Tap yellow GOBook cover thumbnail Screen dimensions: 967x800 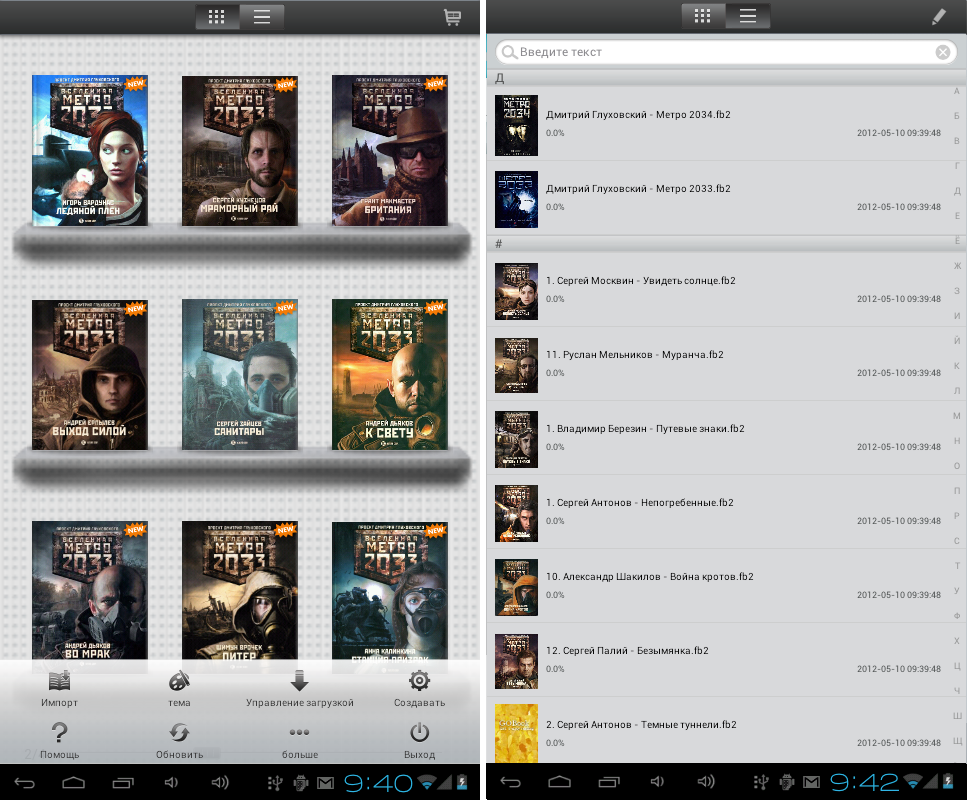point(516,733)
